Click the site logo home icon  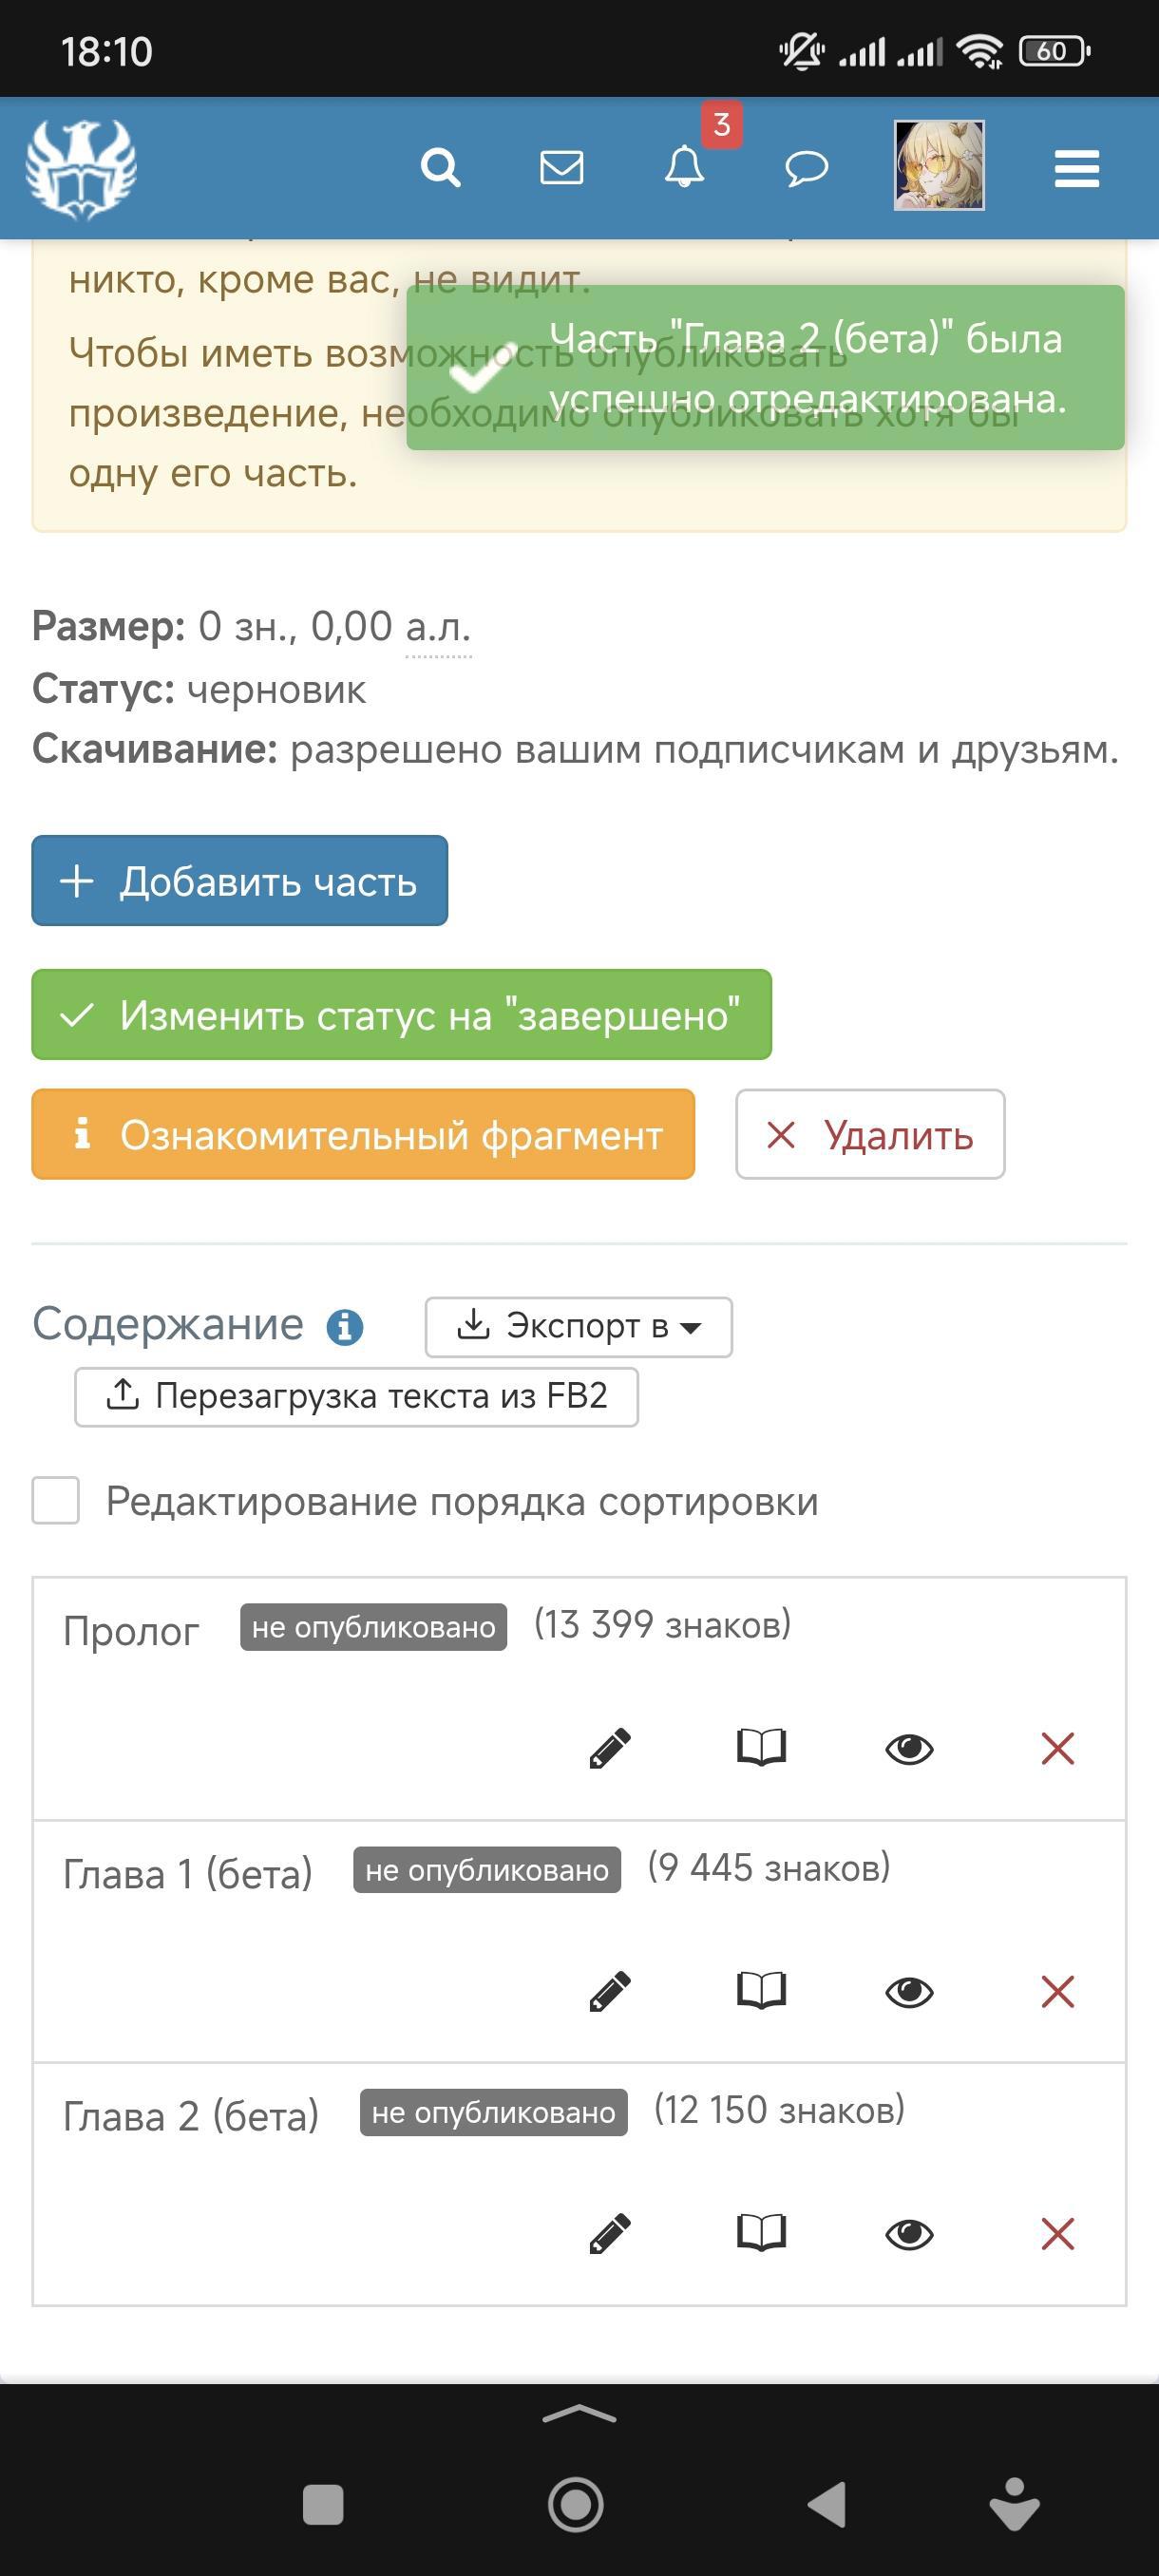coord(81,169)
